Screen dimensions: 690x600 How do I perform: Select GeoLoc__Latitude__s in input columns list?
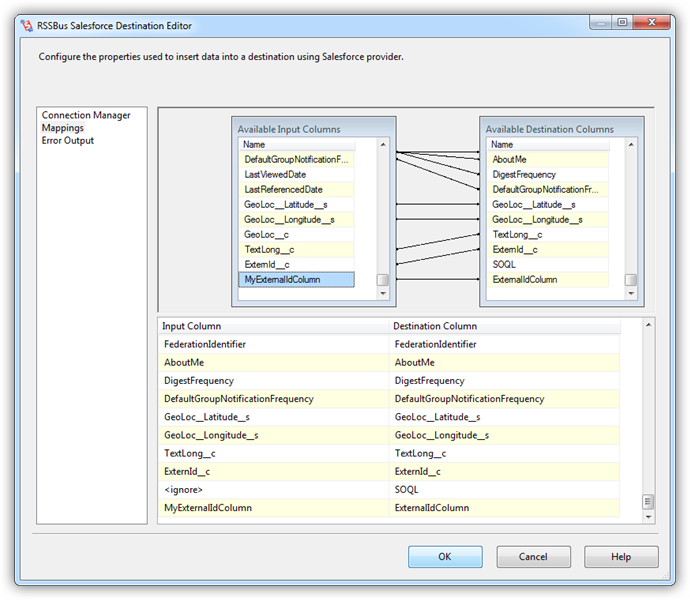pyautogui.click(x=297, y=204)
